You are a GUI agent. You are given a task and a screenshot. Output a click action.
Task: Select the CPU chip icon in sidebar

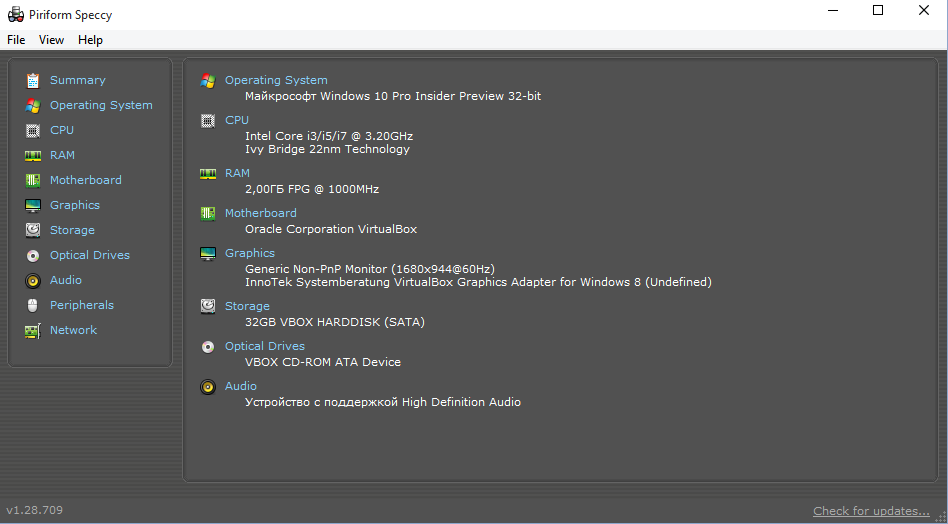tap(33, 130)
